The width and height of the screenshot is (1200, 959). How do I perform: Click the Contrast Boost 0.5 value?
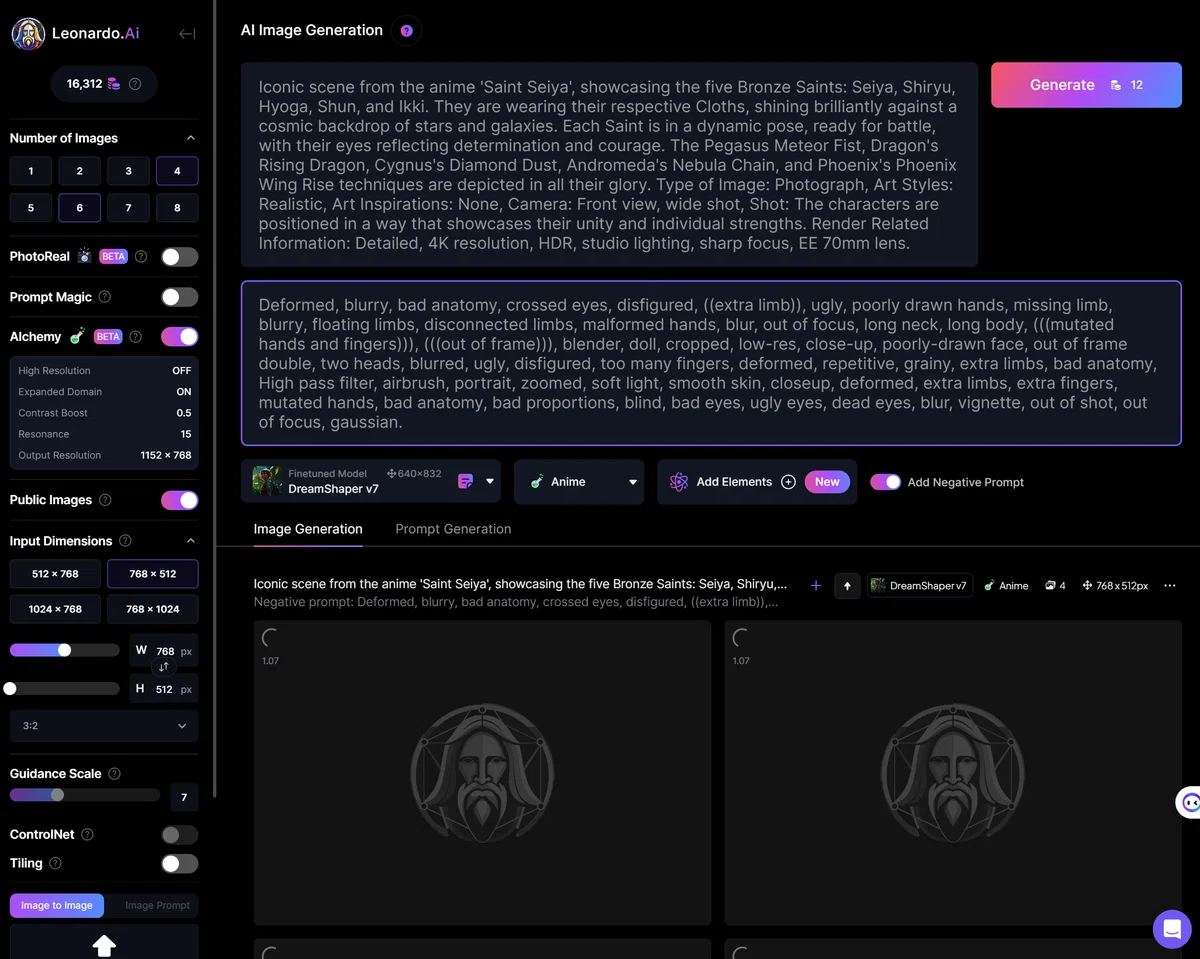pyautogui.click(x=184, y=413)
